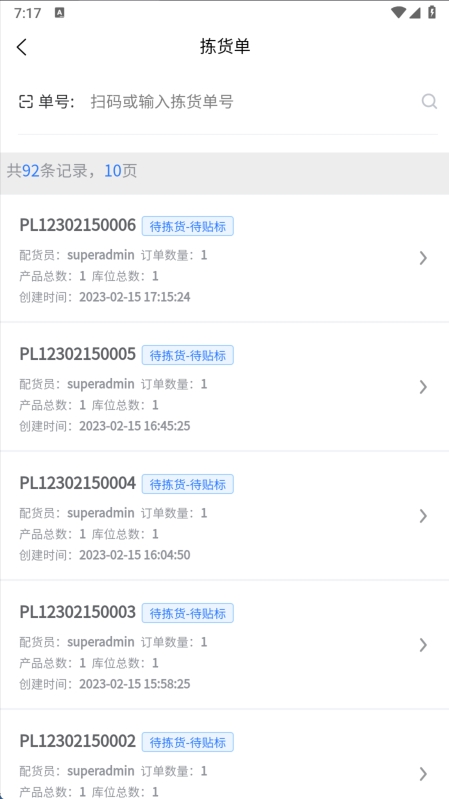
Task: Tap creation time 2023-02-15 17:15:24 row
Action: [x=105, y=297]
